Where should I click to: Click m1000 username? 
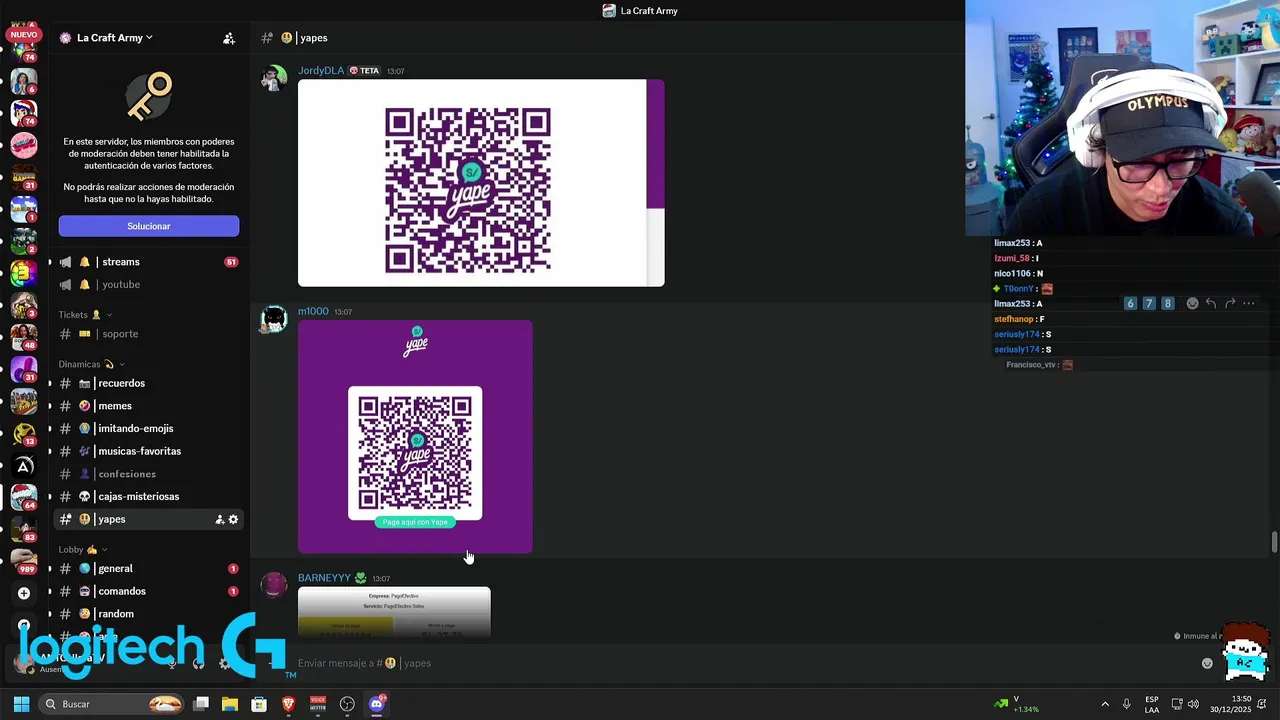point(313,311)
